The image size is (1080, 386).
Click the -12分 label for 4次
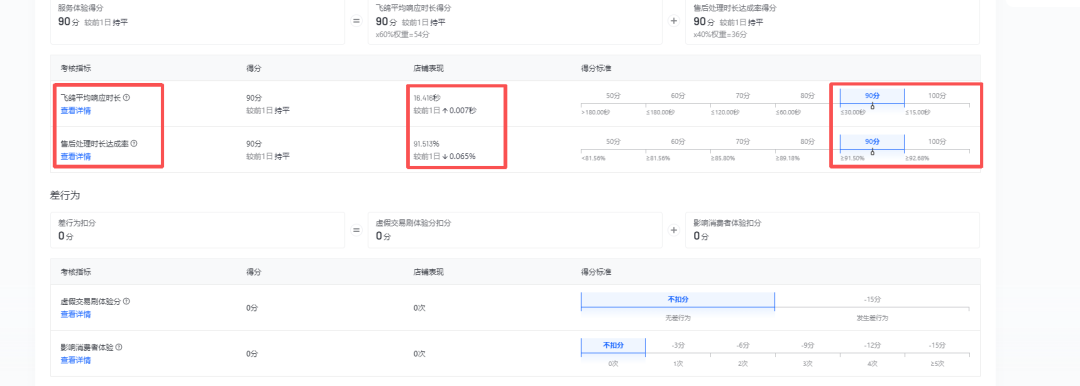tap(872, 345)
